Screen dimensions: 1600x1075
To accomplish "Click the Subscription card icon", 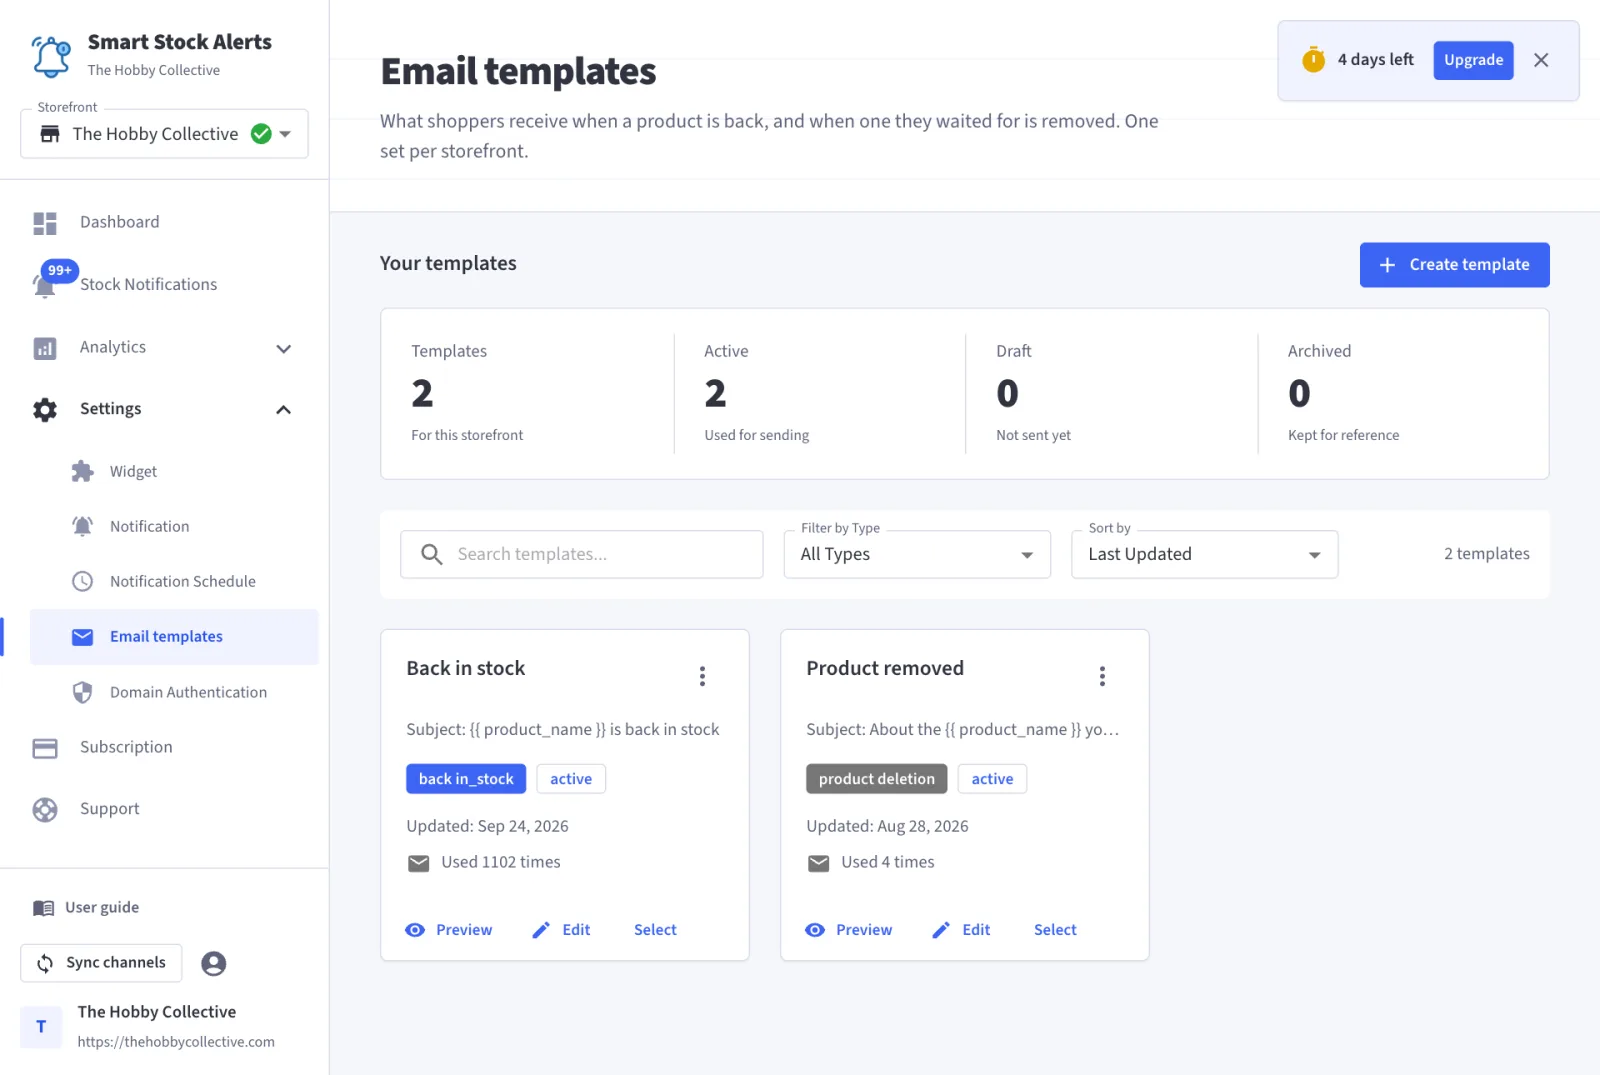I will [x=45, y=748].
